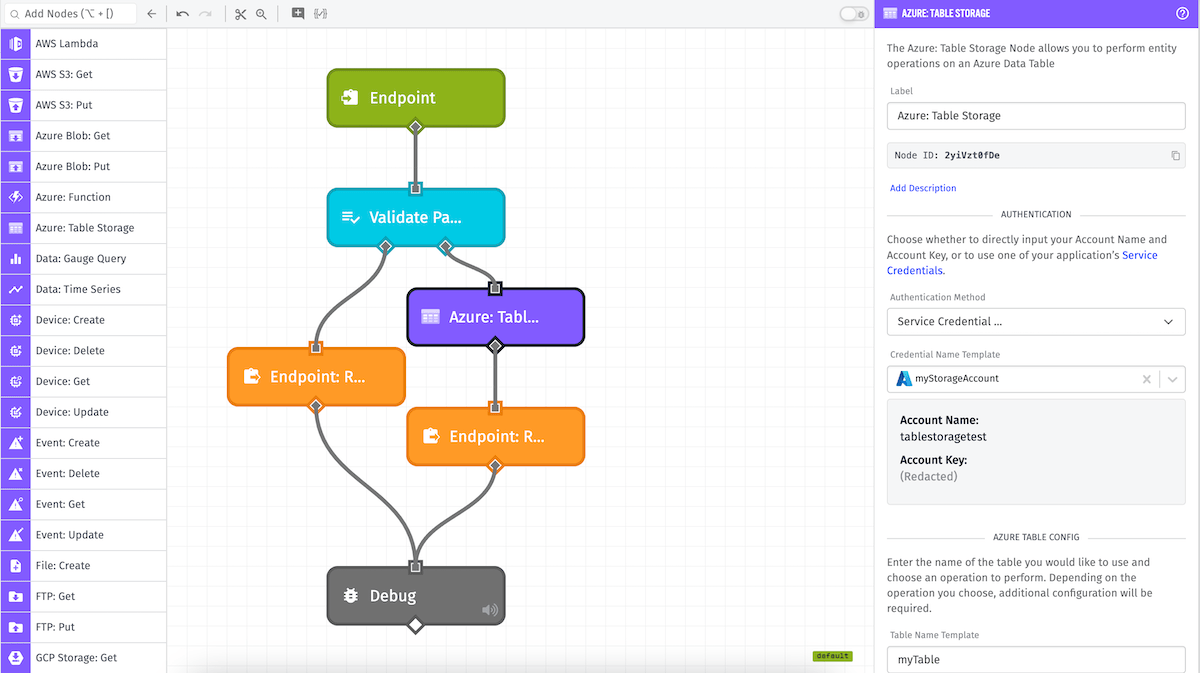The width and height of the screenshot is (1200, 673).
Task: Select Azure: Function node in palette
Action: pyautogui.click(x=84, y=197)
